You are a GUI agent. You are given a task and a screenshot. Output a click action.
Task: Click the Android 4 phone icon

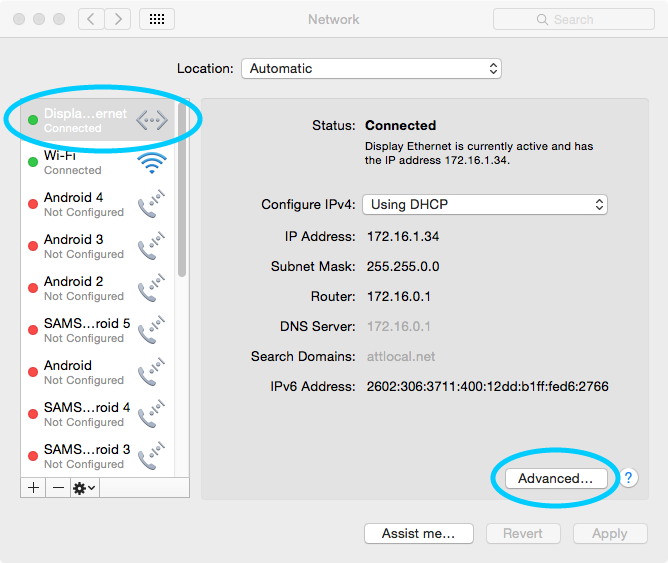point(151,204)
